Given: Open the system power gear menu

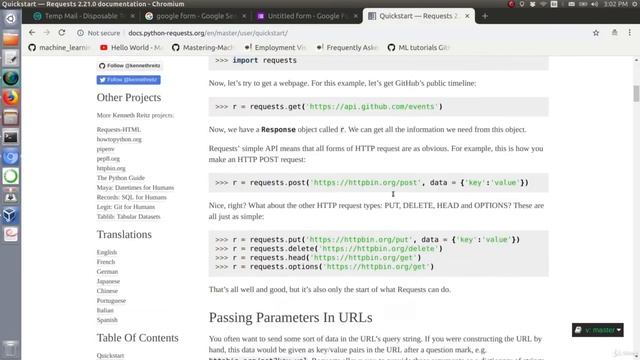Looking at the screenshot, I should (636, 4).
